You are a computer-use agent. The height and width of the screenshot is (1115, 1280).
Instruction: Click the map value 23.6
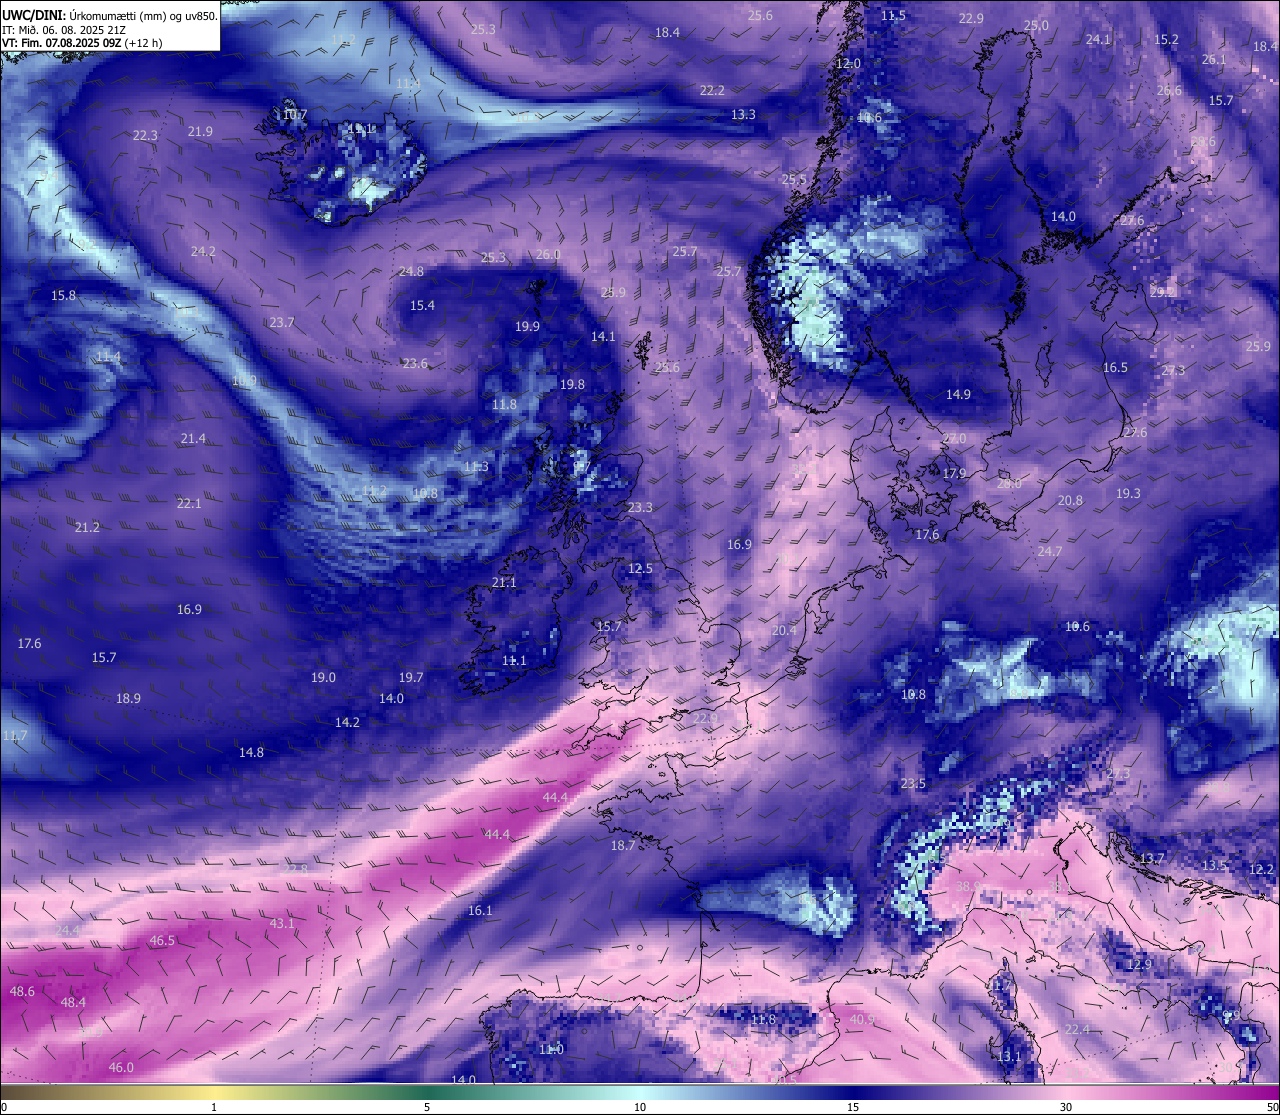[415, 363]
